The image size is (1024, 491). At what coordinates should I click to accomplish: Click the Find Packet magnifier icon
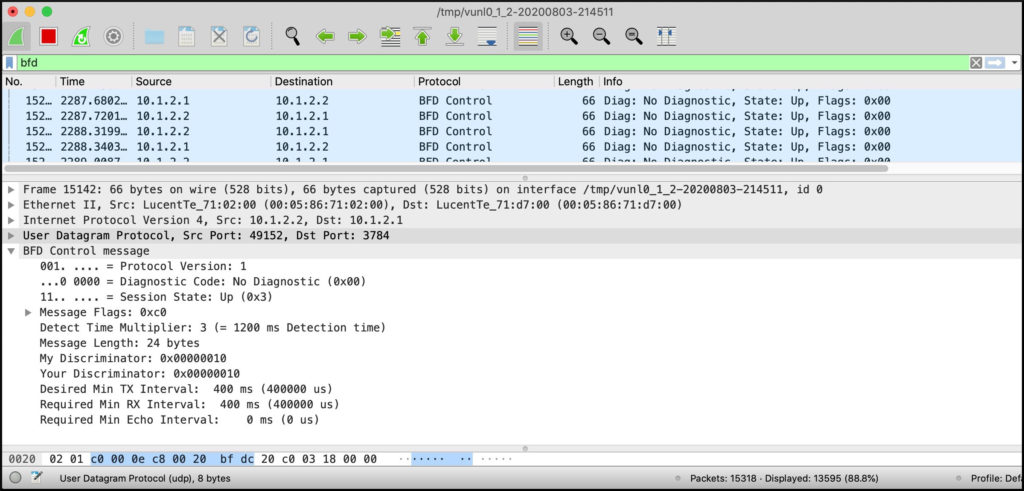pos(292,36)
